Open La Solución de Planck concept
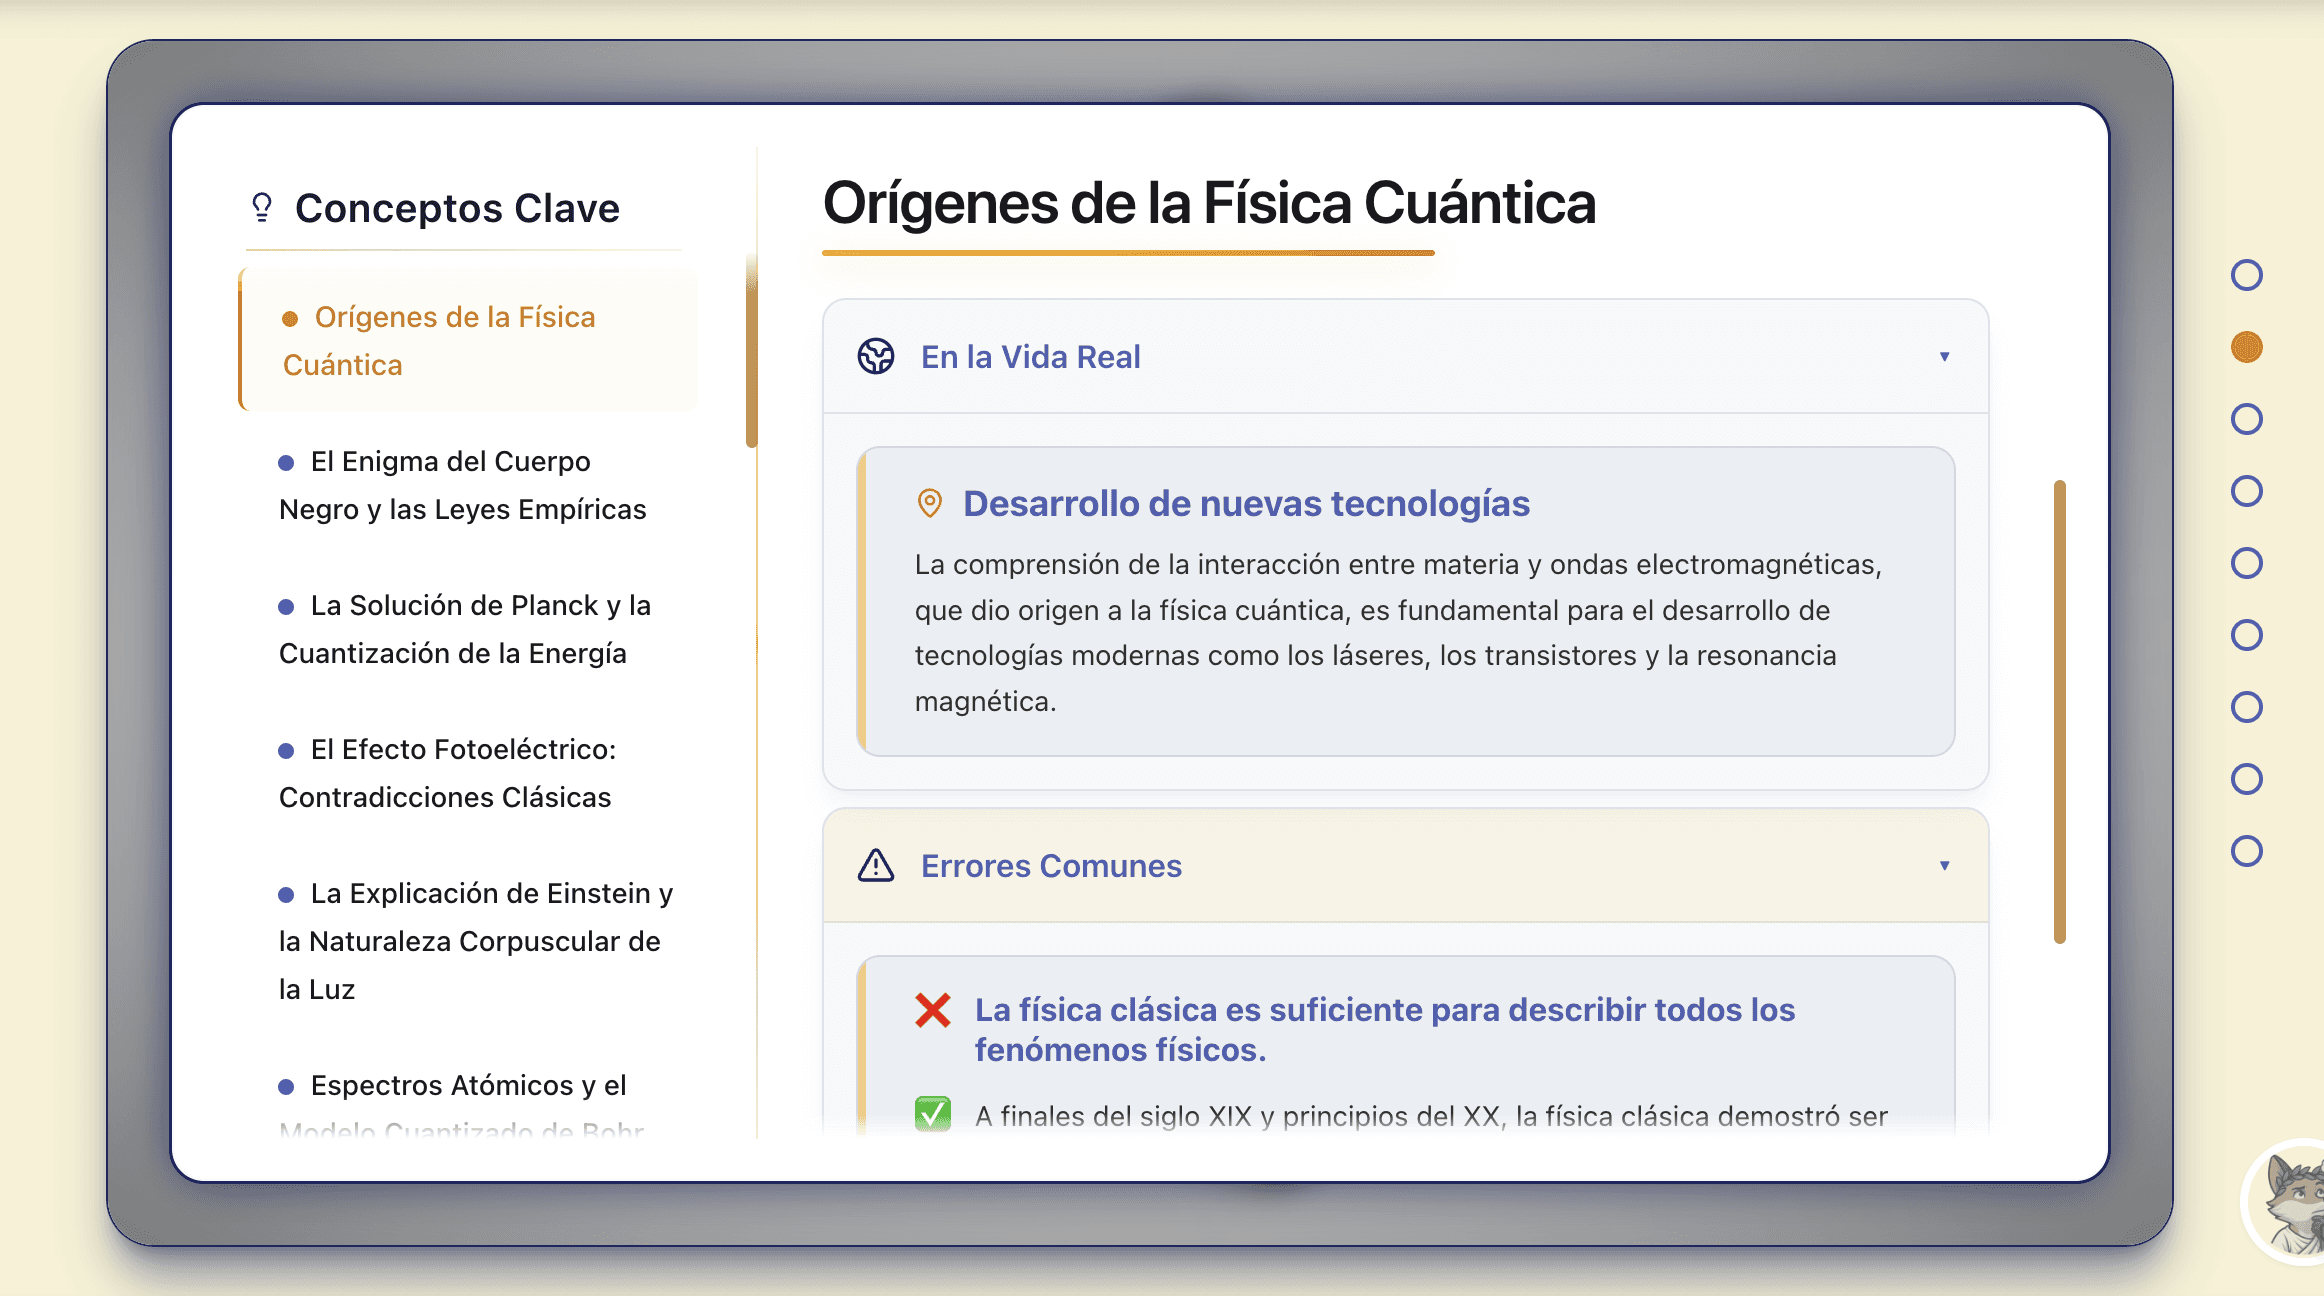Image resolution: width=2324 pixels, height=1296 pixels. 465,629
